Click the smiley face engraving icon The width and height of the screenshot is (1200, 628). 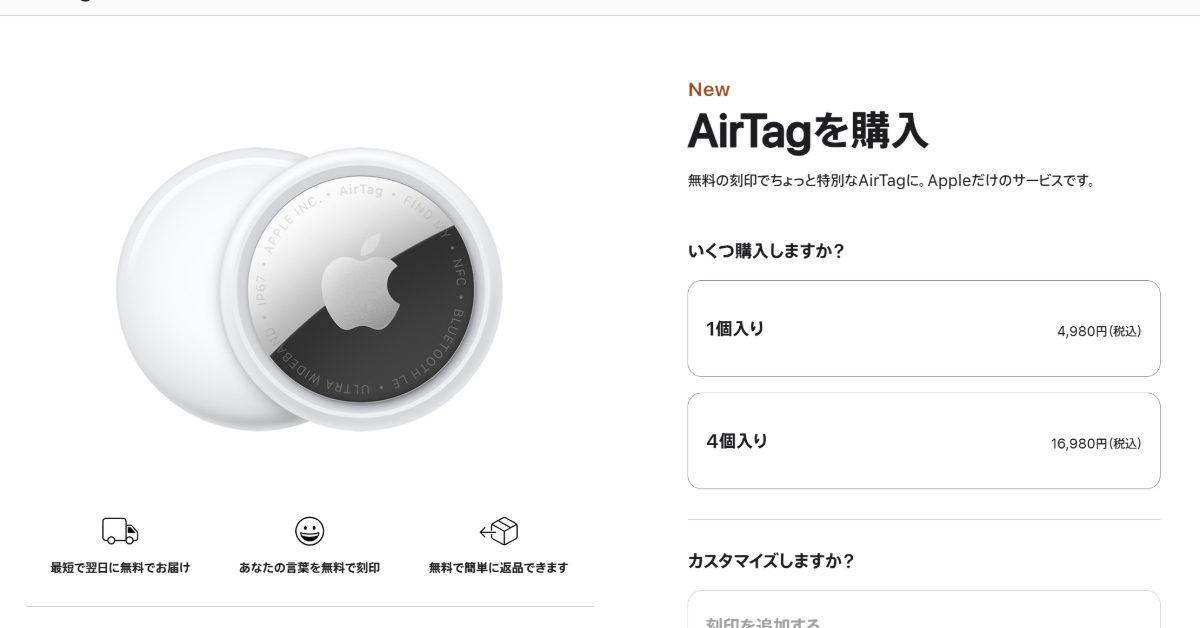coord(309,531)
